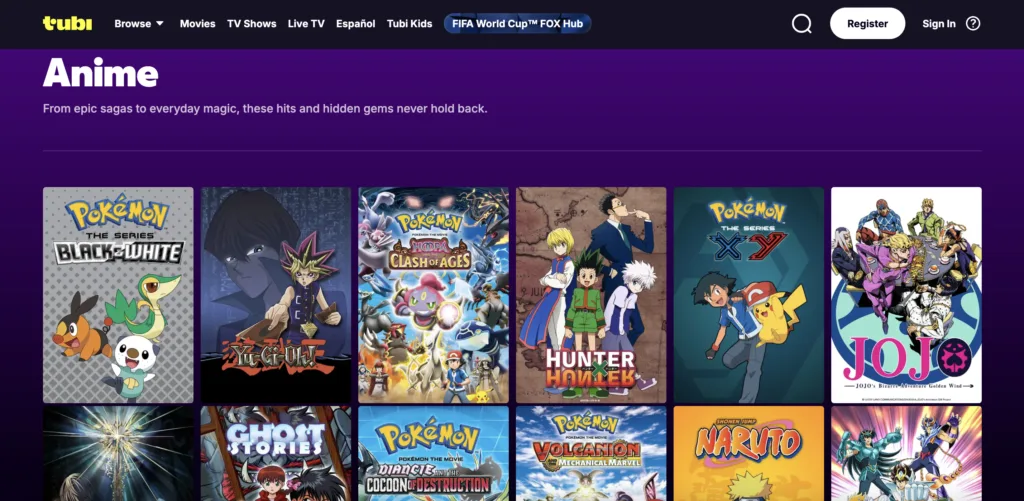Open TV Shows section
Image resolution: width=1024 pixels, height=501 pixels.
click(x=251, y=24)
